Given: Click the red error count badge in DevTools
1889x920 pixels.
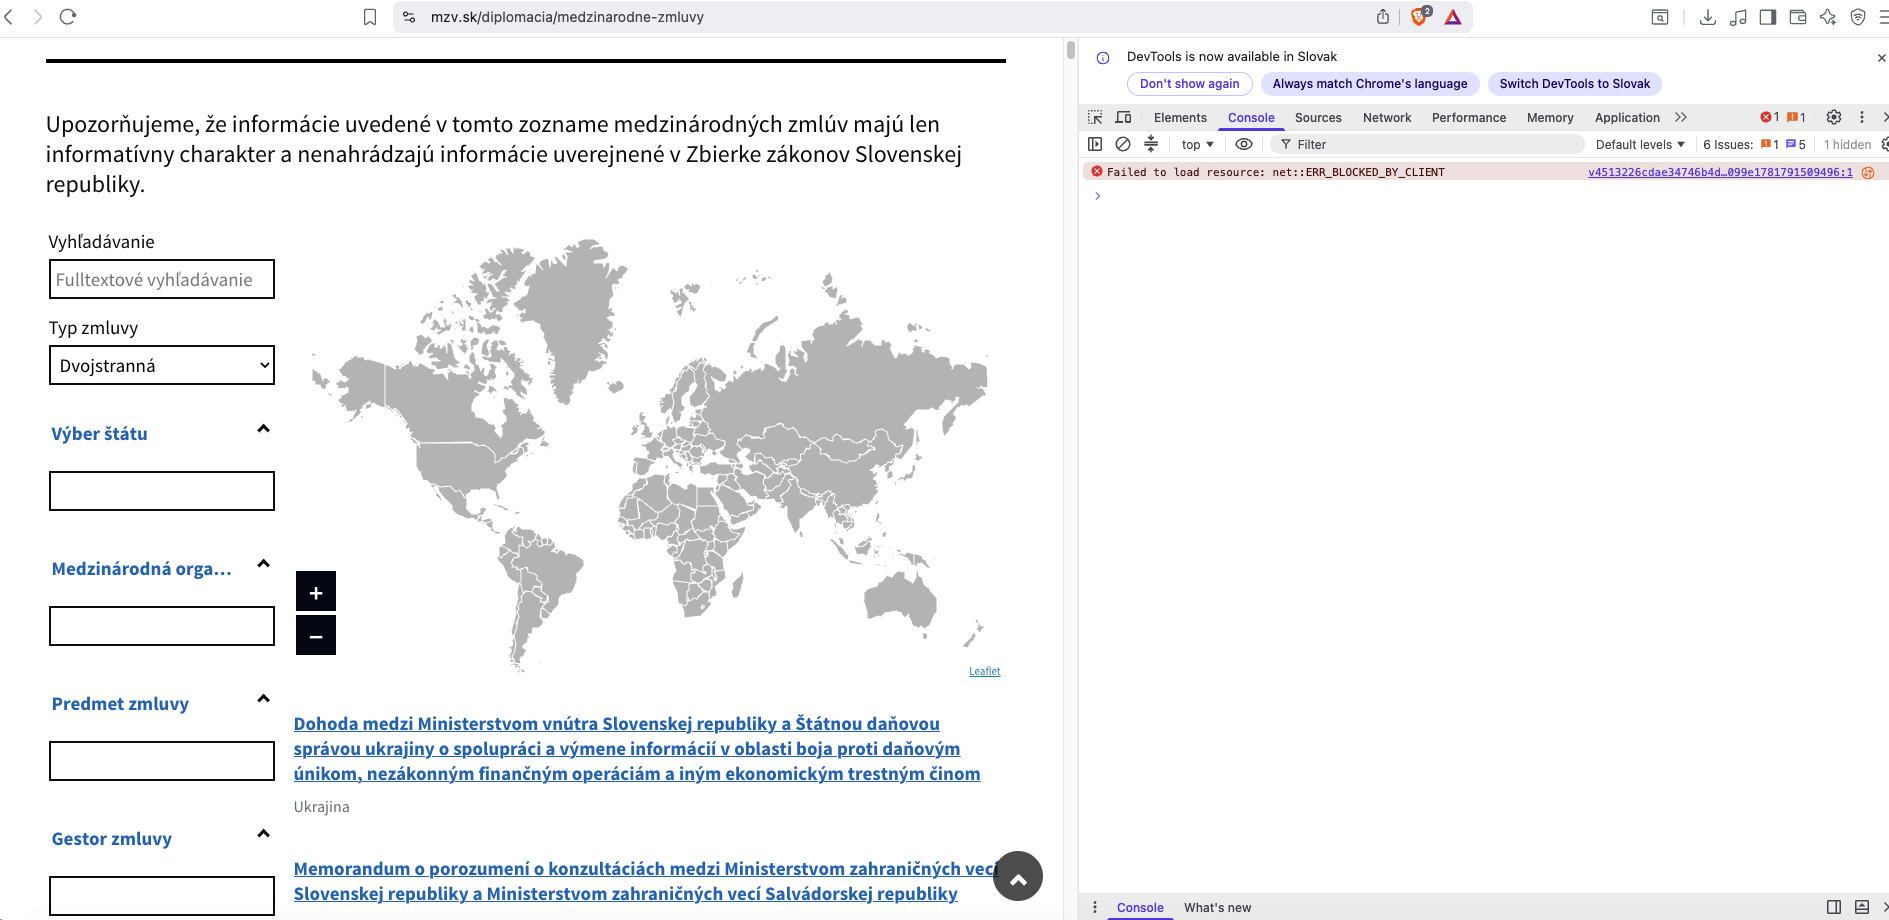Looking at the screenshot, I should click(x=1769, y=117).
